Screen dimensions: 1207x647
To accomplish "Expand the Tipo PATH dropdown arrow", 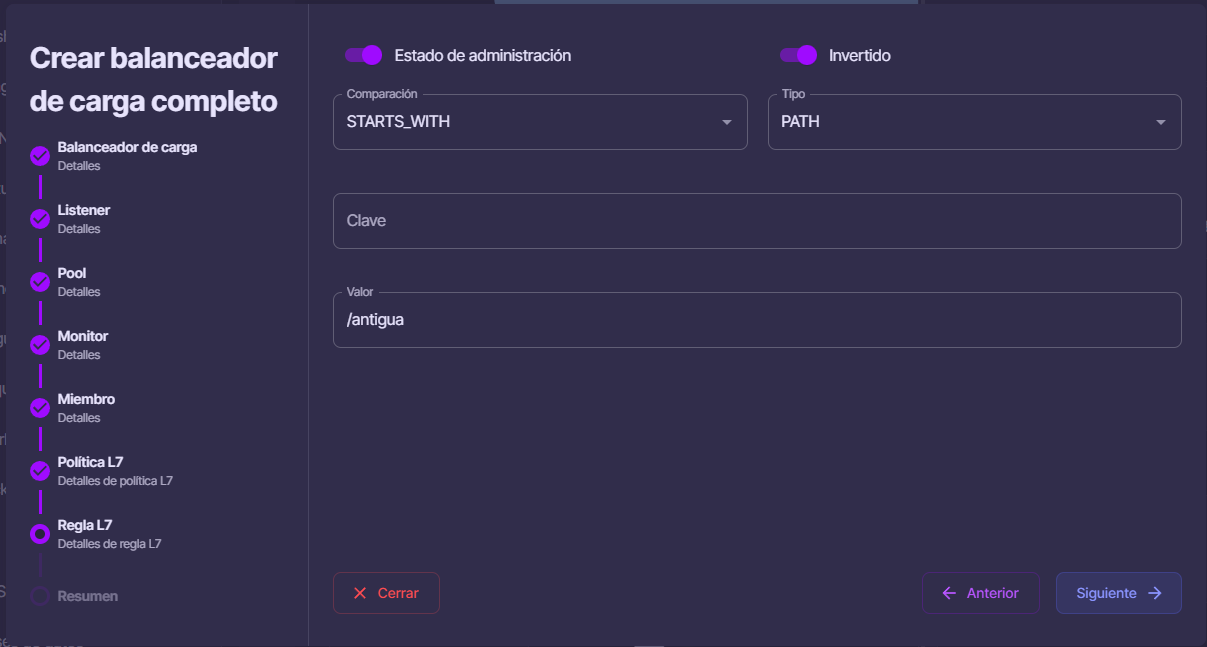I will tap(1161, 122).
